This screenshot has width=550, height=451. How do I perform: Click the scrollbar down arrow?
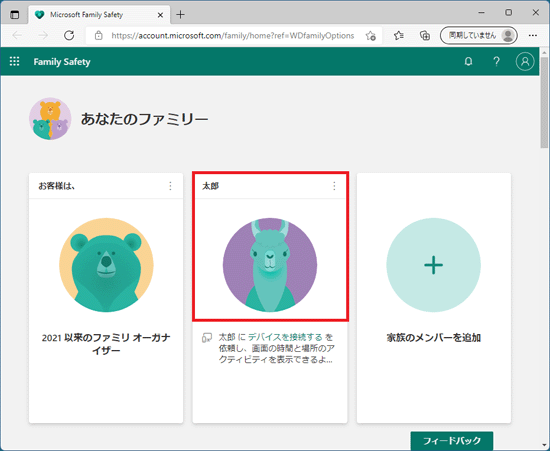(544, 446)
